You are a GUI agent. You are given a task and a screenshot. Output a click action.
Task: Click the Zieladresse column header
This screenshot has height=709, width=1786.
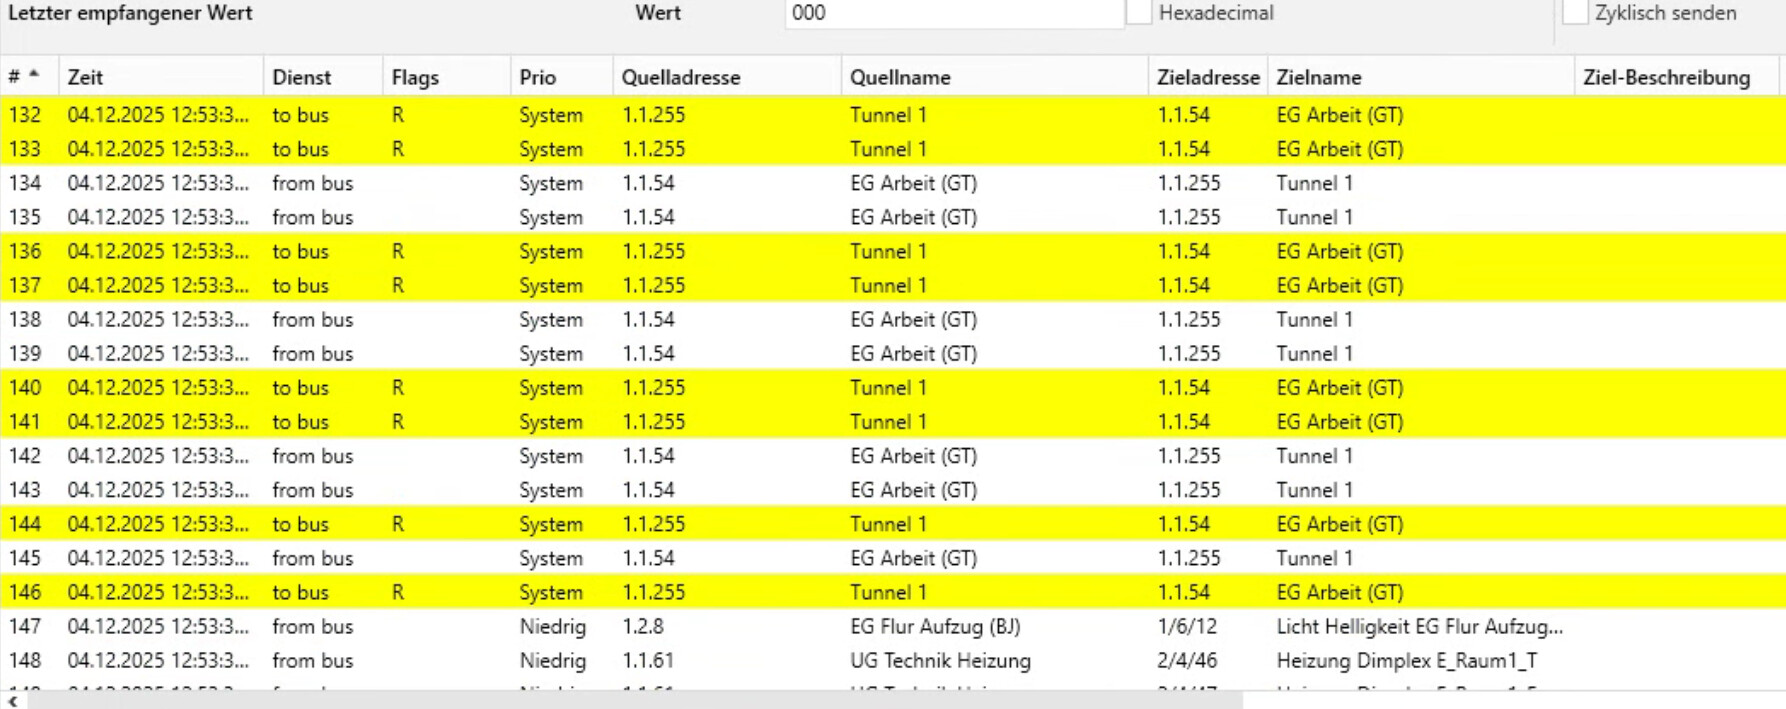pyautogui.click(x=1207, y=77)
